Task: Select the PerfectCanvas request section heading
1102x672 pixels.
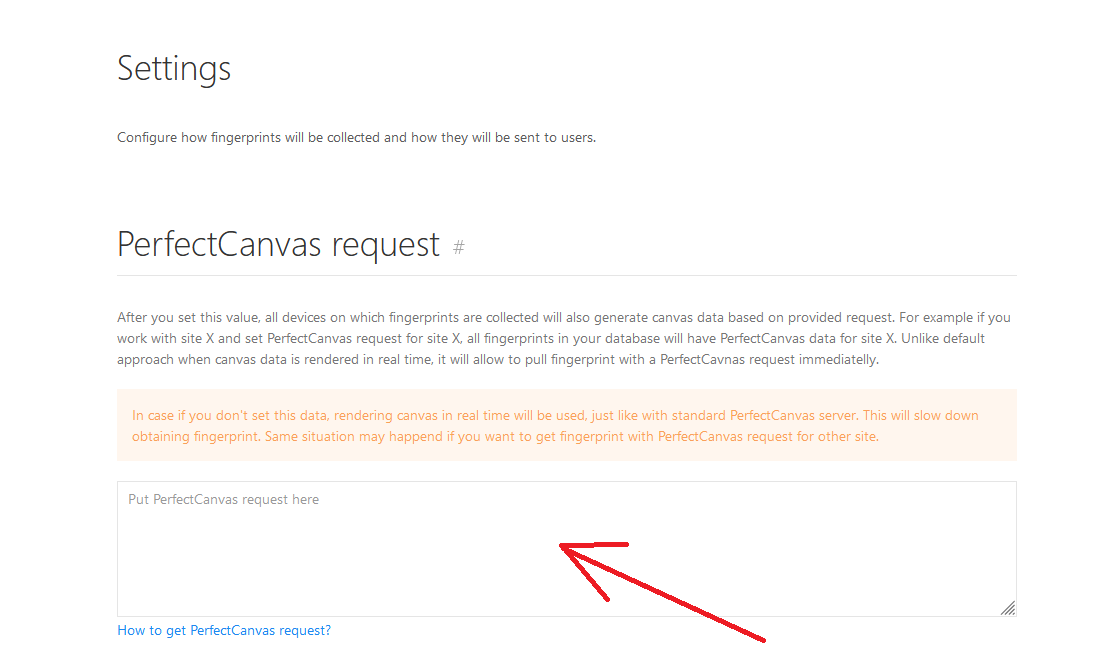Action: pyautogui.click(x=278, y=244)
